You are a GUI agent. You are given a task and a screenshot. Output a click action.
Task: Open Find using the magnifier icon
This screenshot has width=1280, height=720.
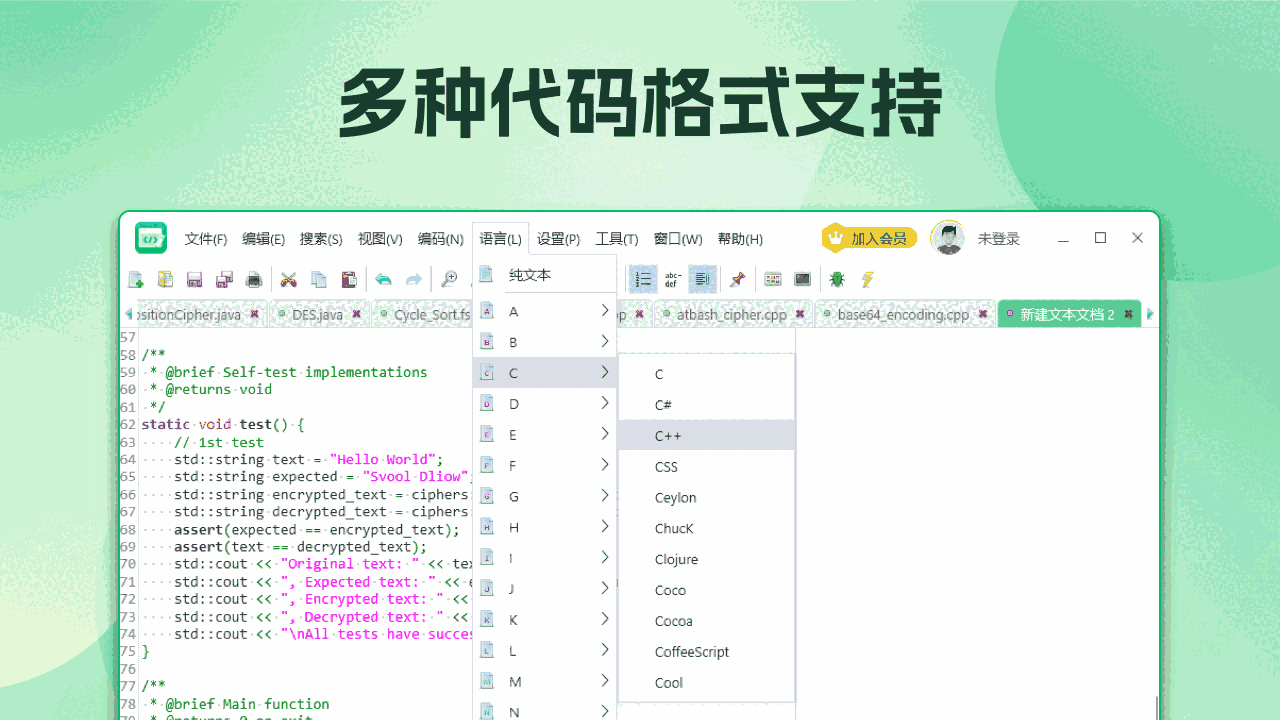pyautogui.click(x=449, y=279)
